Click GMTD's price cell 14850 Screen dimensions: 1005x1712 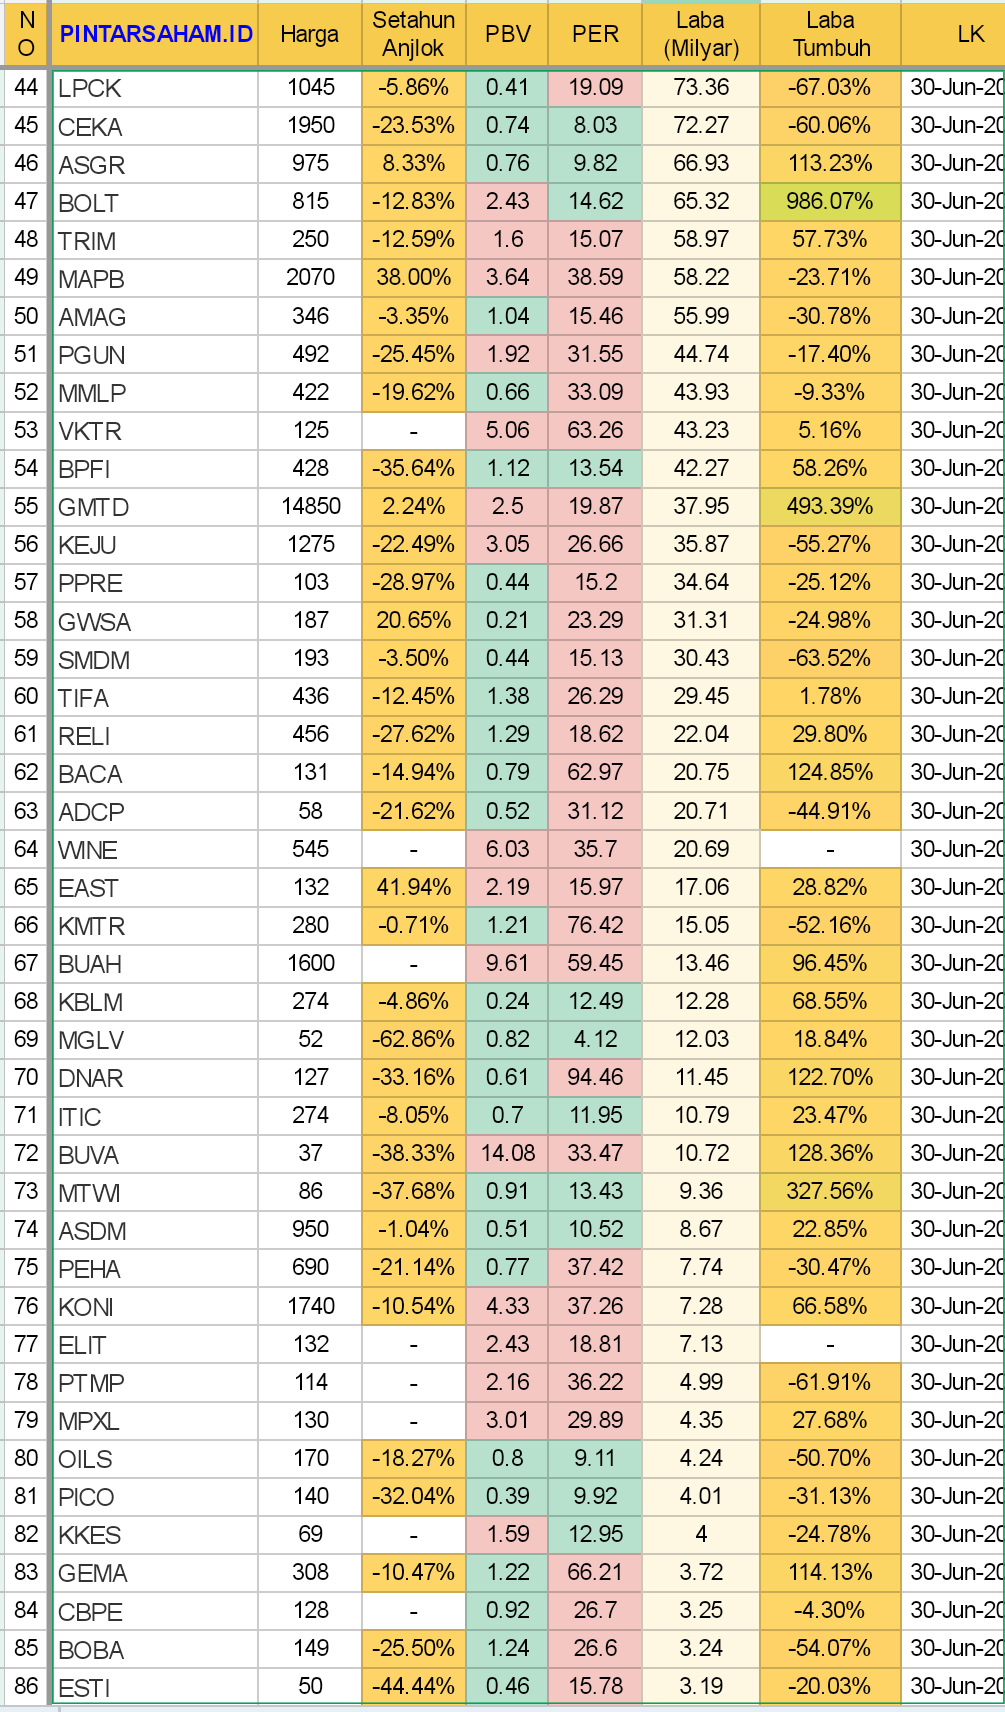(311, 506)
